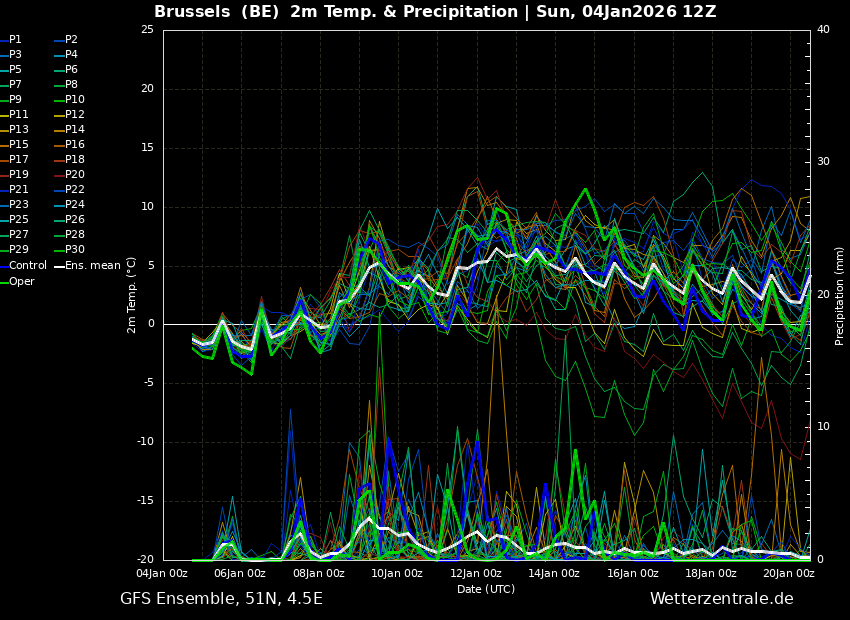Click the 08Jan 00z axis label

318,573
